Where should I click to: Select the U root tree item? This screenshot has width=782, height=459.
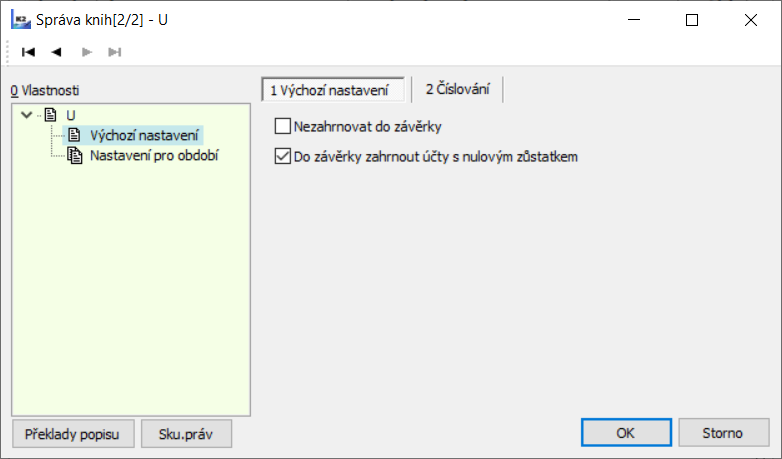click(71, 115)
